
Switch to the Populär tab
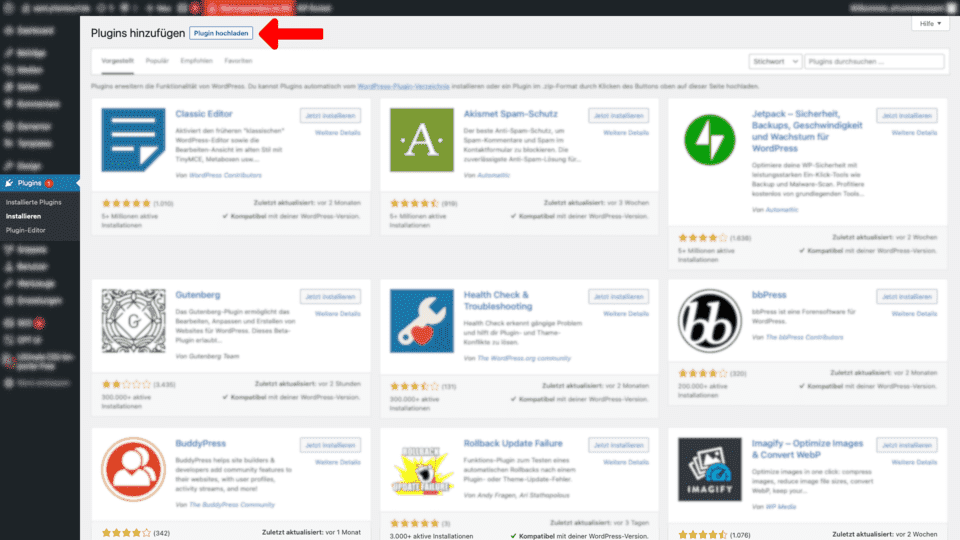tap(157, 61)
